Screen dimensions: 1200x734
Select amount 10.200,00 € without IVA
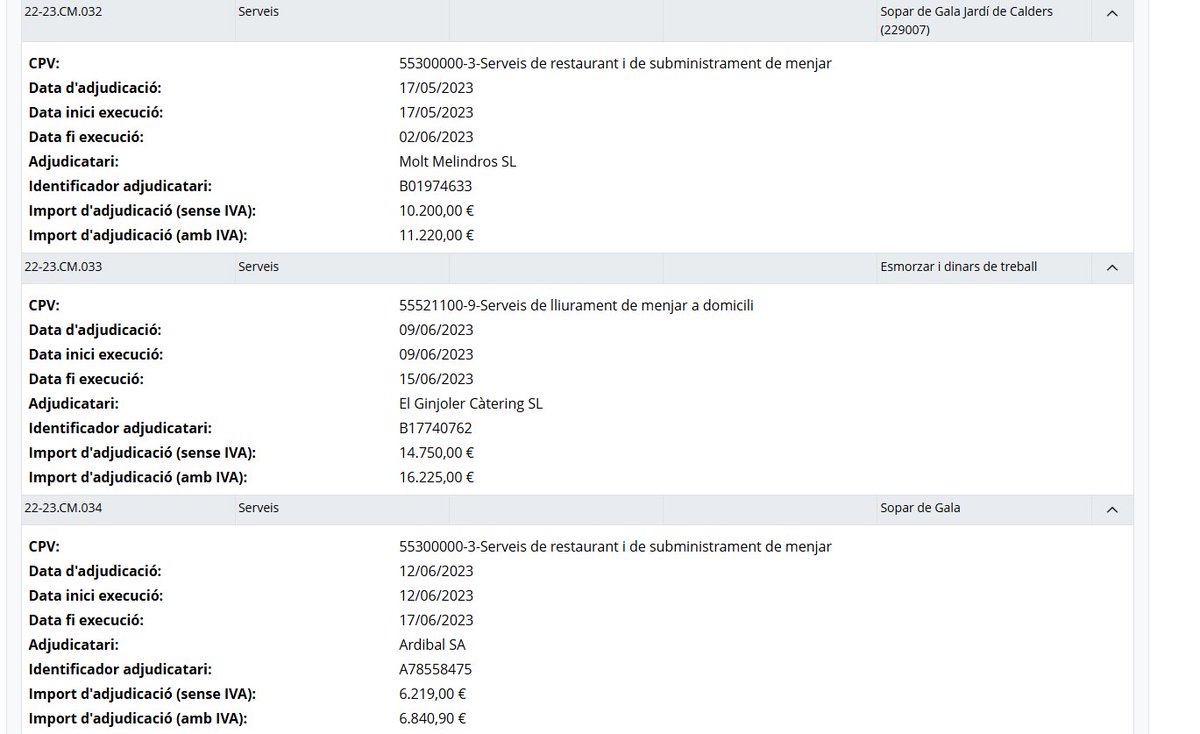click(x=436, y=211)
